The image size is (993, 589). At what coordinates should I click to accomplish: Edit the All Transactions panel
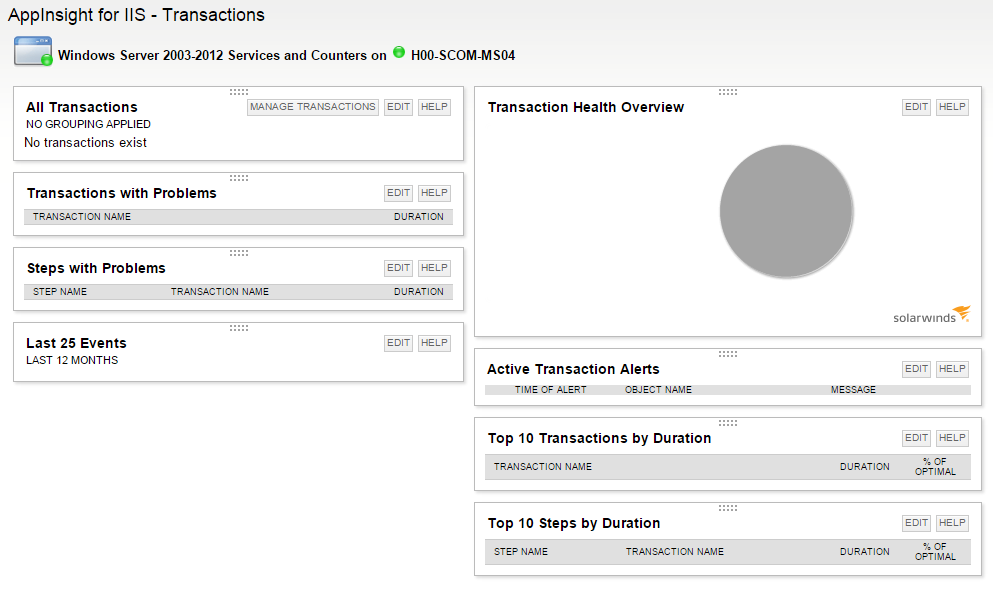click(398, 107)
